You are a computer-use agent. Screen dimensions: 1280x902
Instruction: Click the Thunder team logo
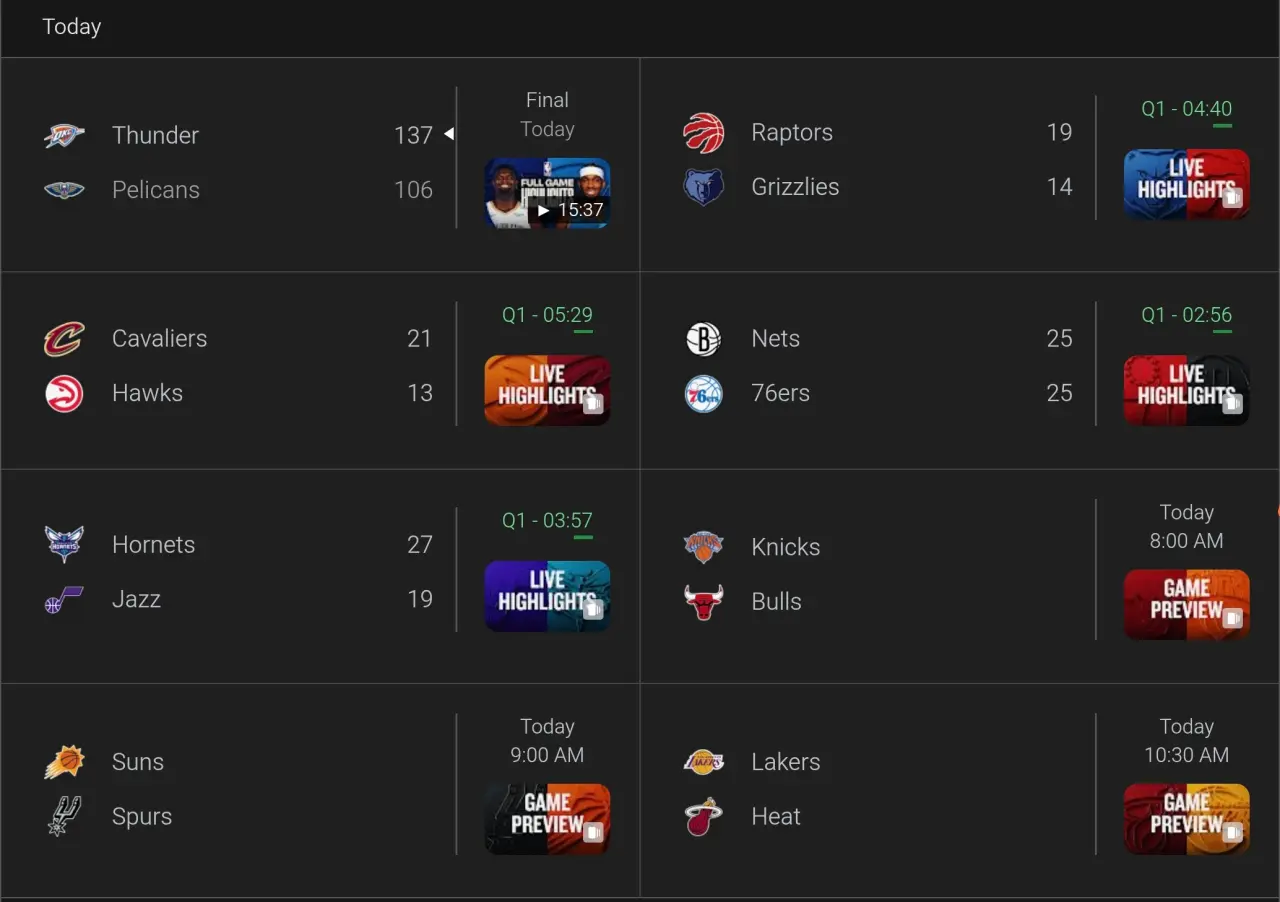point(64,135)
